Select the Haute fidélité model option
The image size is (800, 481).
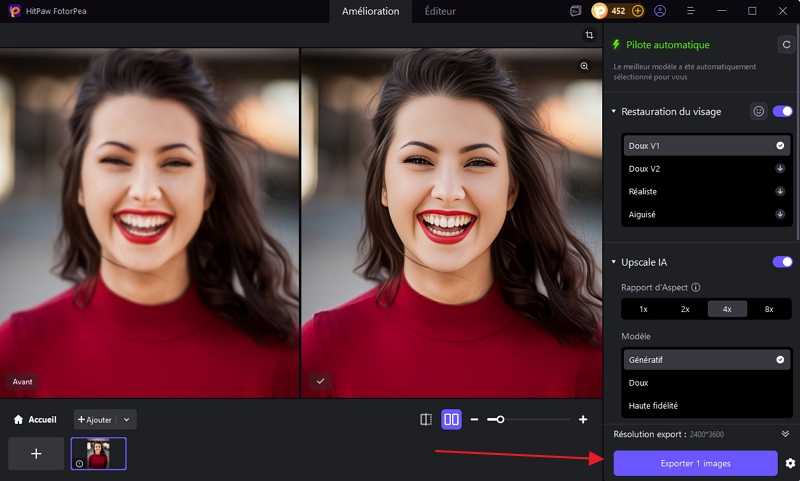point(655,405)
